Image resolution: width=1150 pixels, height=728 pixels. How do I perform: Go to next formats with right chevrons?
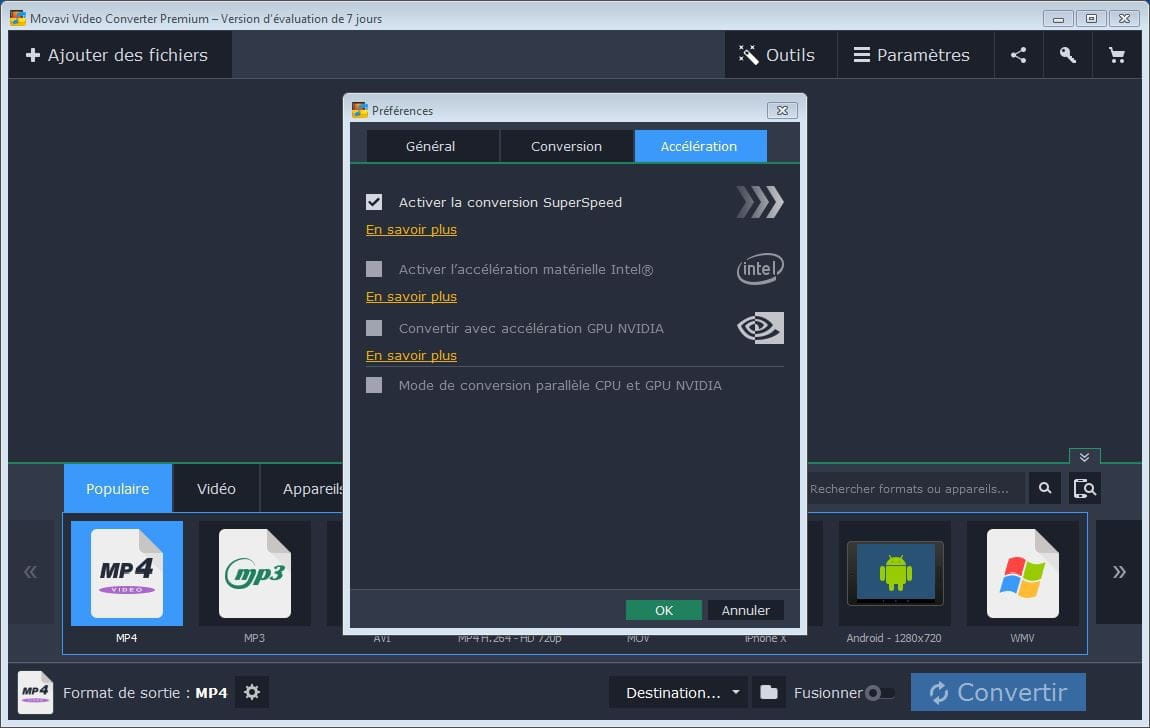pyautogui.click(x=1118, y=572)
